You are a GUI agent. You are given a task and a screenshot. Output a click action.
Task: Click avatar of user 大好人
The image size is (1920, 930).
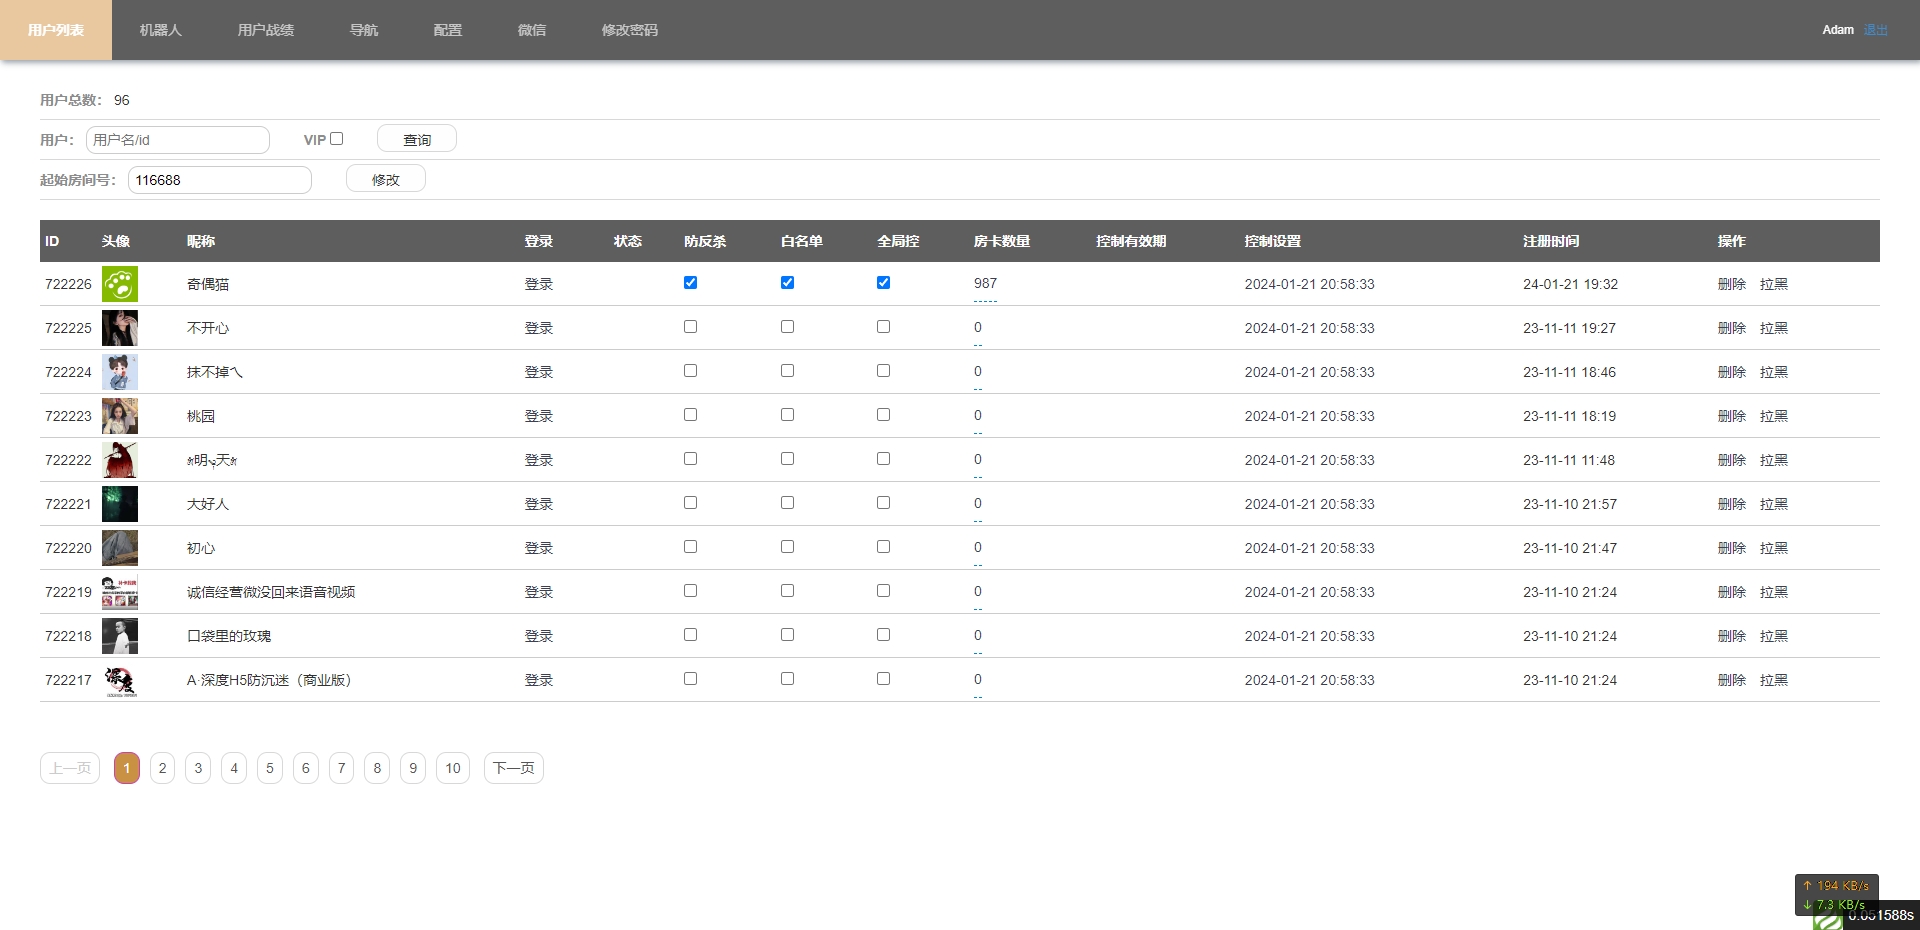[119, 504]
